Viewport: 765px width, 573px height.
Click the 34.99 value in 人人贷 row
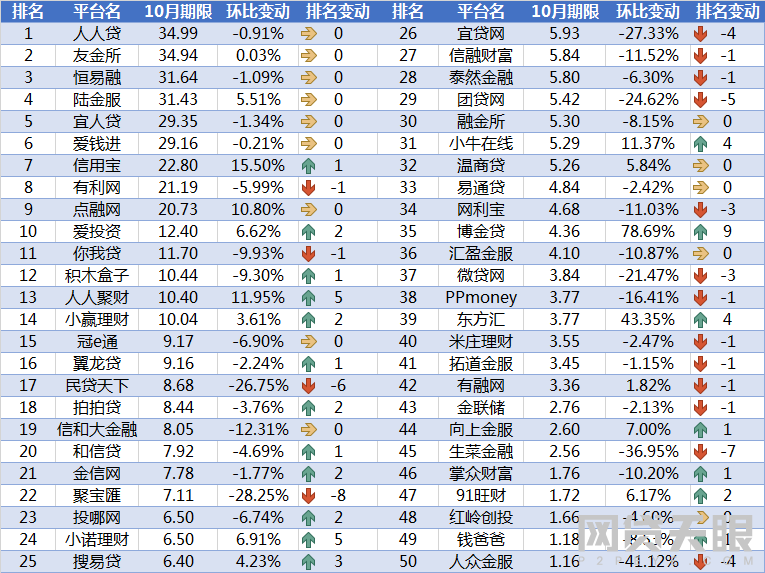[x=178, y=34]
